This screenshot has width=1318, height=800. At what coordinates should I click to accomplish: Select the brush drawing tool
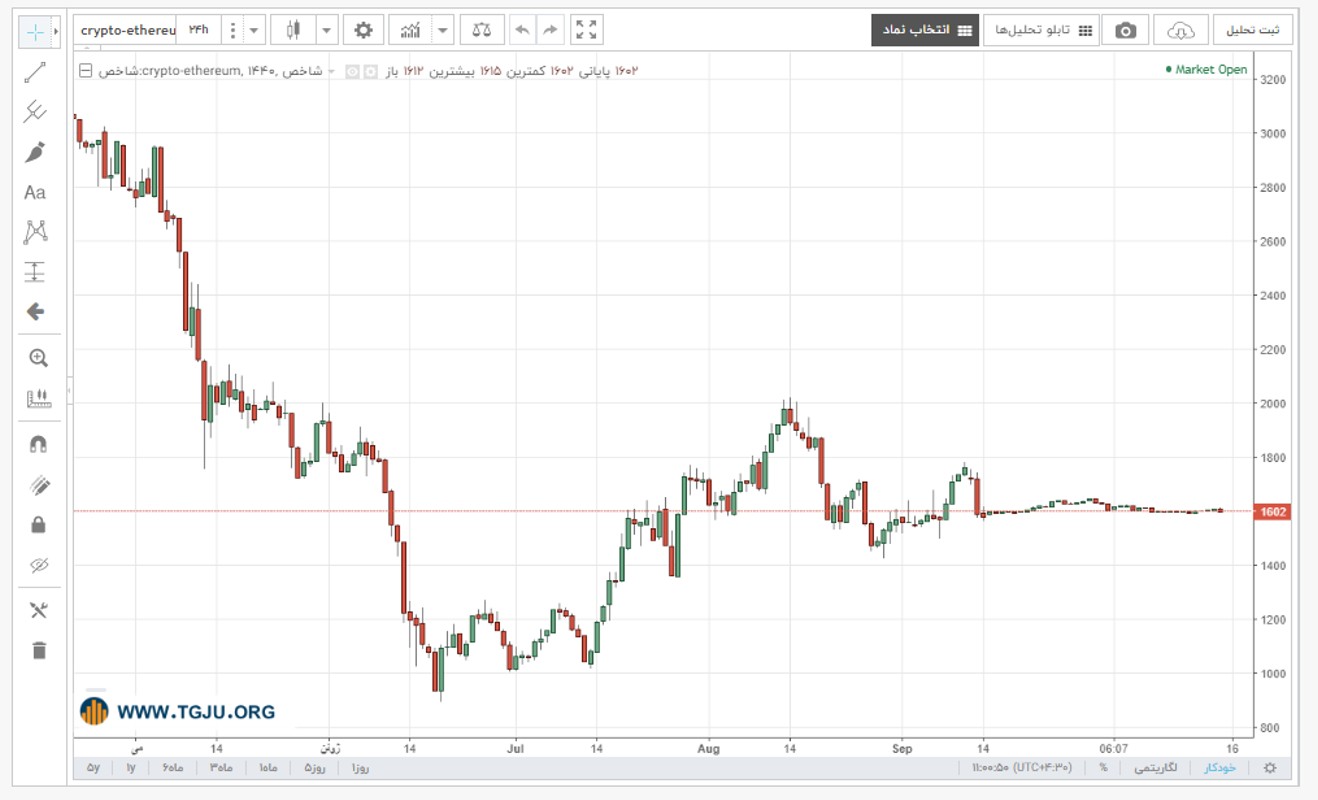pos(36,152)
